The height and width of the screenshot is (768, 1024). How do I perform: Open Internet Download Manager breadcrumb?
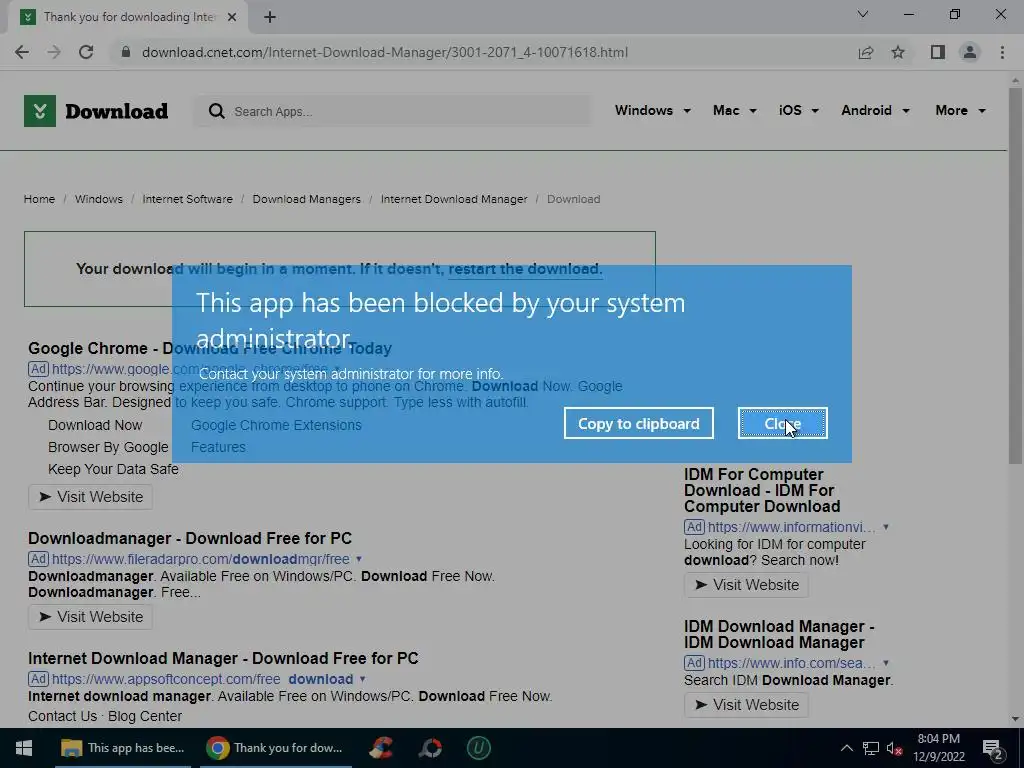tap(454, 199)
